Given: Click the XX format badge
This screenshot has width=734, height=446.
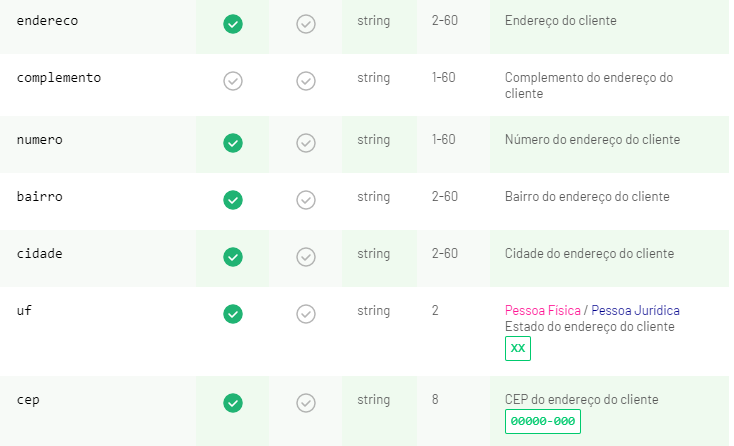Looking at the screenshot, I should pos(518,348).
